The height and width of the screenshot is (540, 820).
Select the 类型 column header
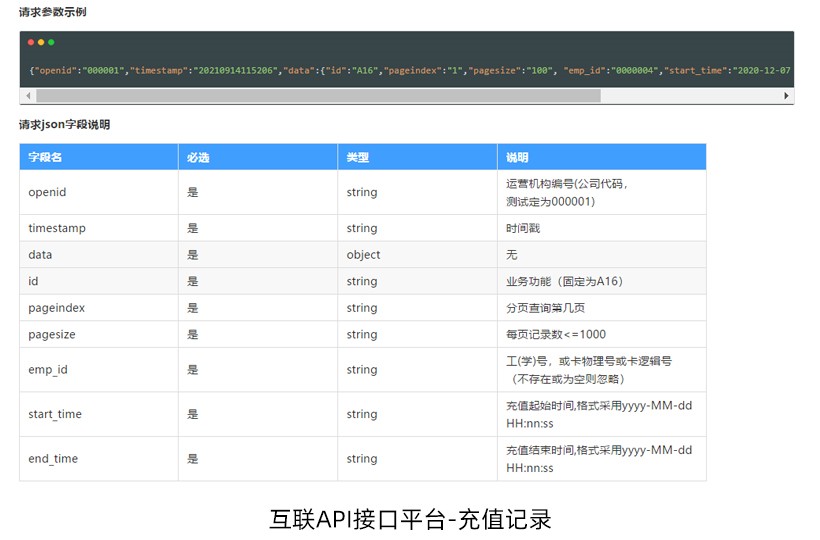coord(358,158)
